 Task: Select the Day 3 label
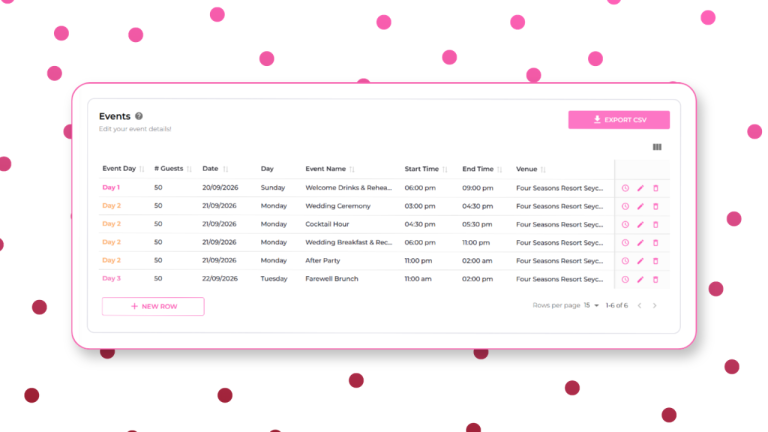[111, 278]
